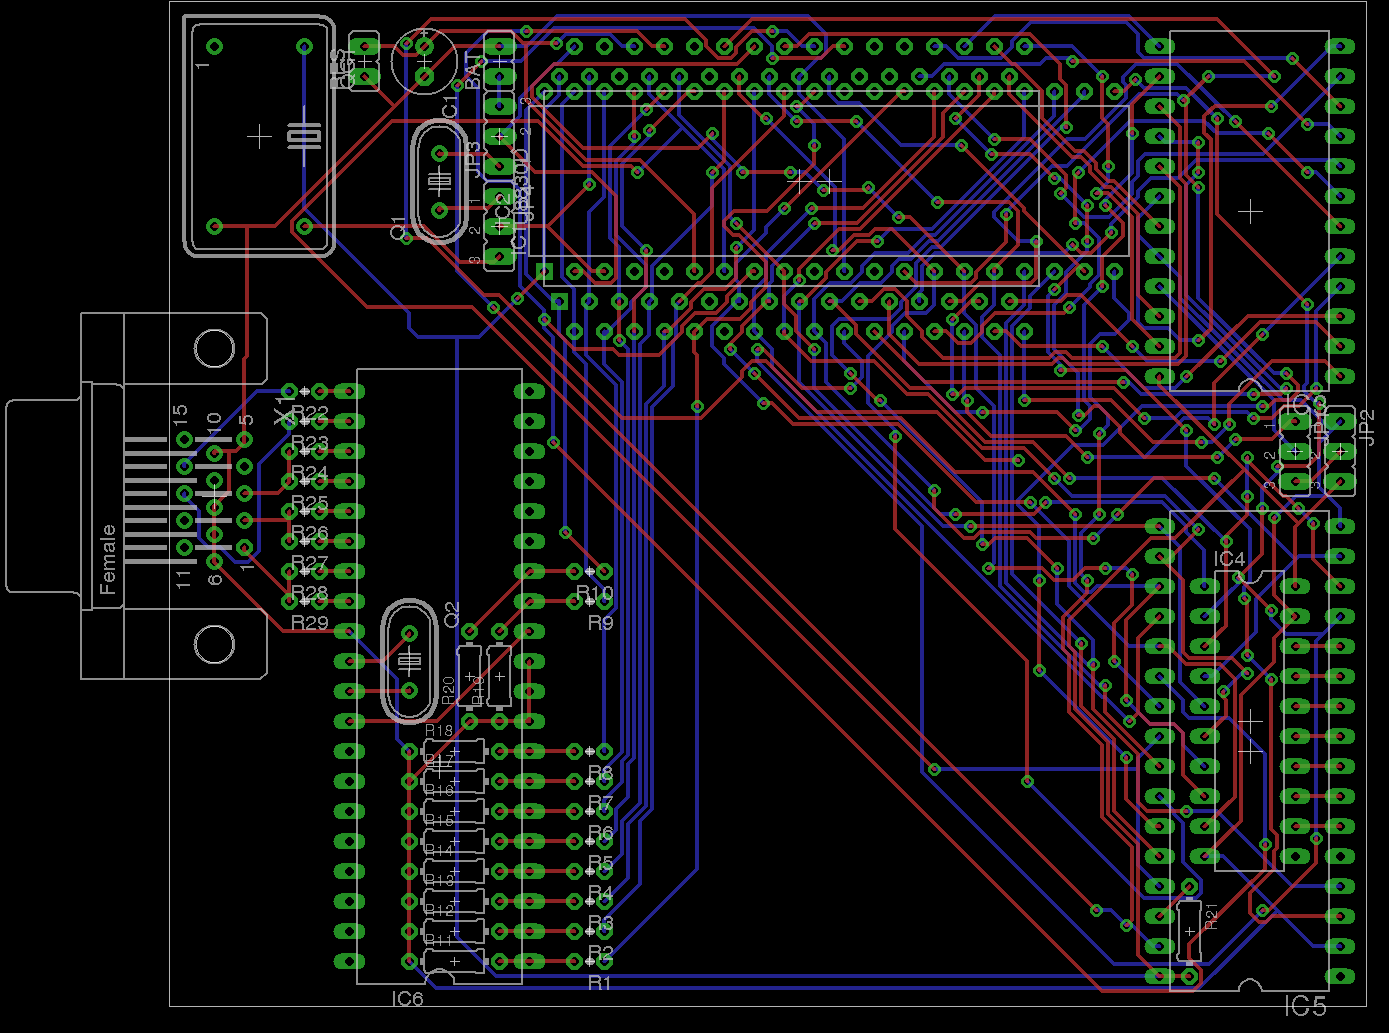Select the R29 resistor label
Screen dimensions: 1389x1033
click(310, 623)
